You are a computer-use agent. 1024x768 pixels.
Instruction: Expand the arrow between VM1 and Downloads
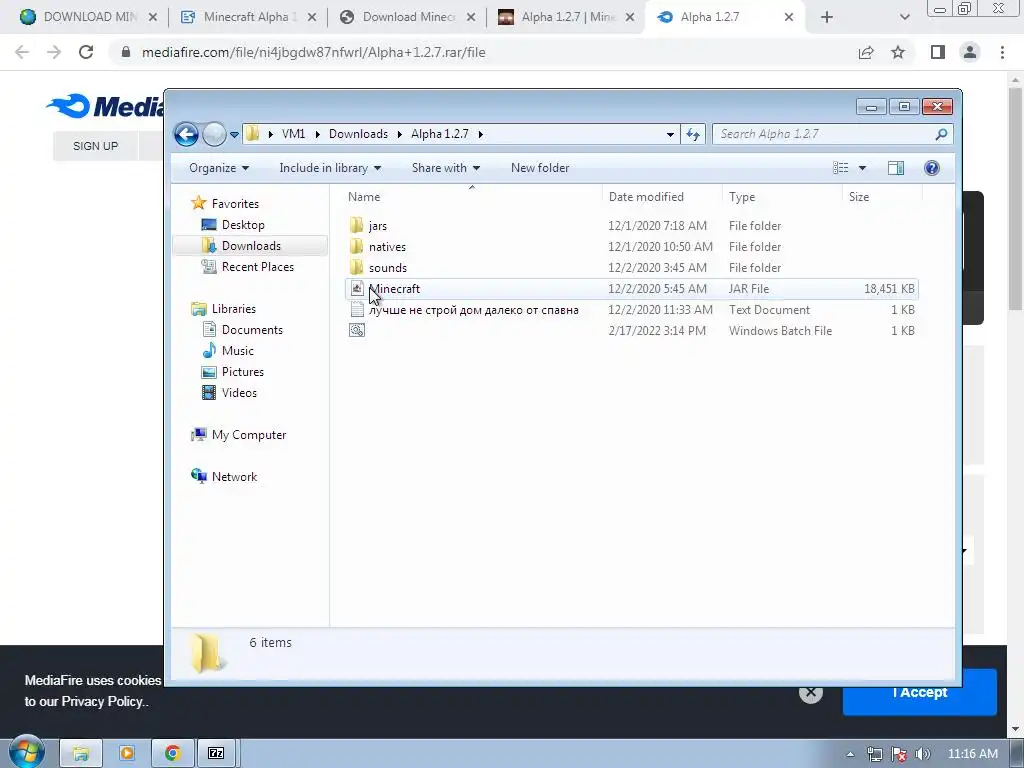[x=317, y=134]
